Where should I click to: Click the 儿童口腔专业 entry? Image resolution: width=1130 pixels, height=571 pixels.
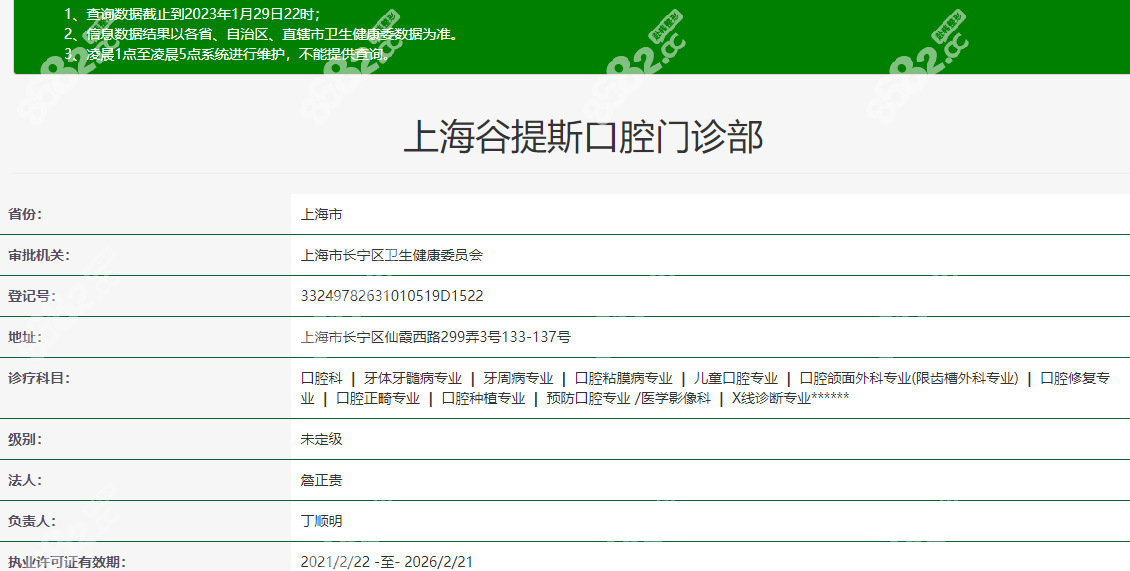click(x=736, y=379)
